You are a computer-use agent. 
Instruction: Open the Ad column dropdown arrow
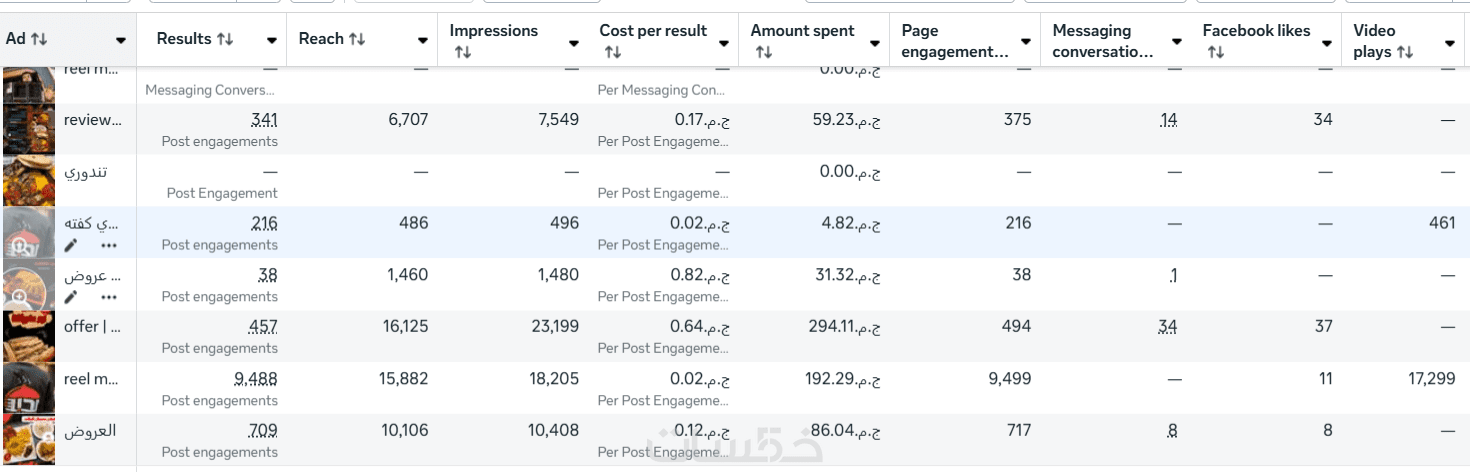(121, 41)
